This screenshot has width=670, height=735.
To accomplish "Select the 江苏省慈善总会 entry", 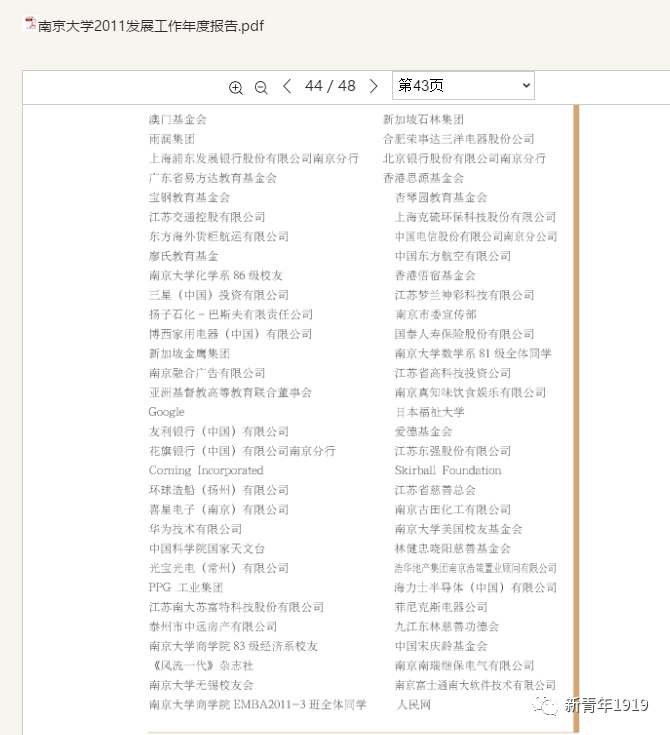I will click(x=435, y=490).
